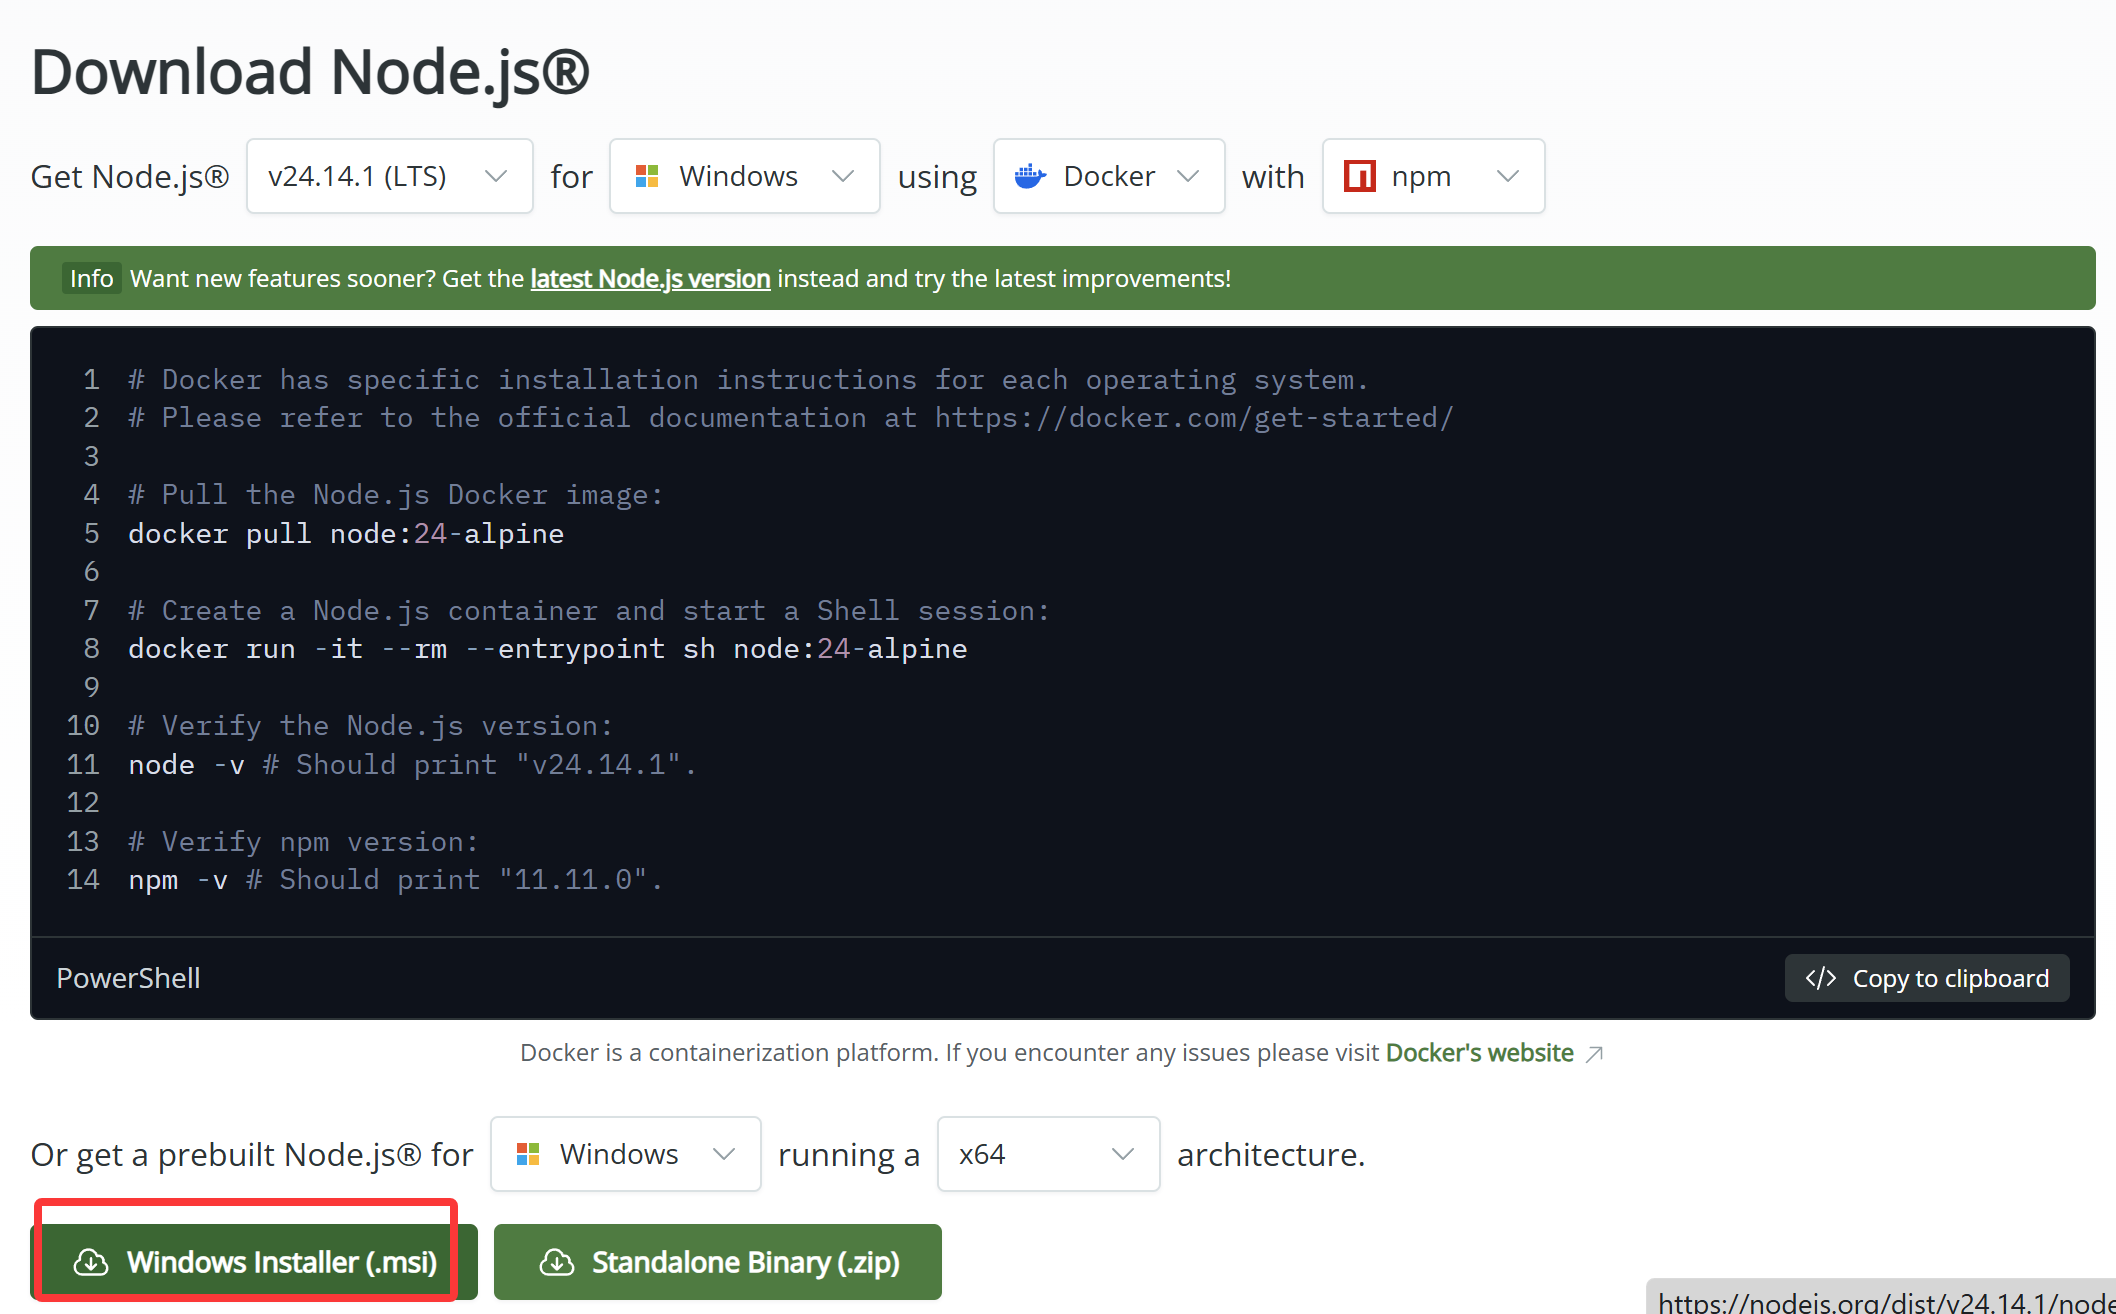Click the 'docker run -it --rm' code line
2116x1314 pixels.
click(x=548, y=649)
